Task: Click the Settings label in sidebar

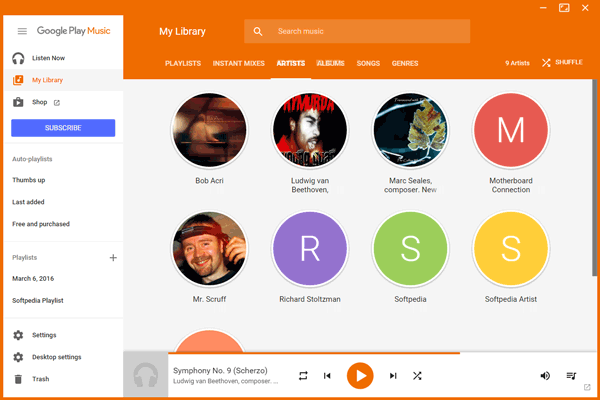Action: (x=44, y=335)
